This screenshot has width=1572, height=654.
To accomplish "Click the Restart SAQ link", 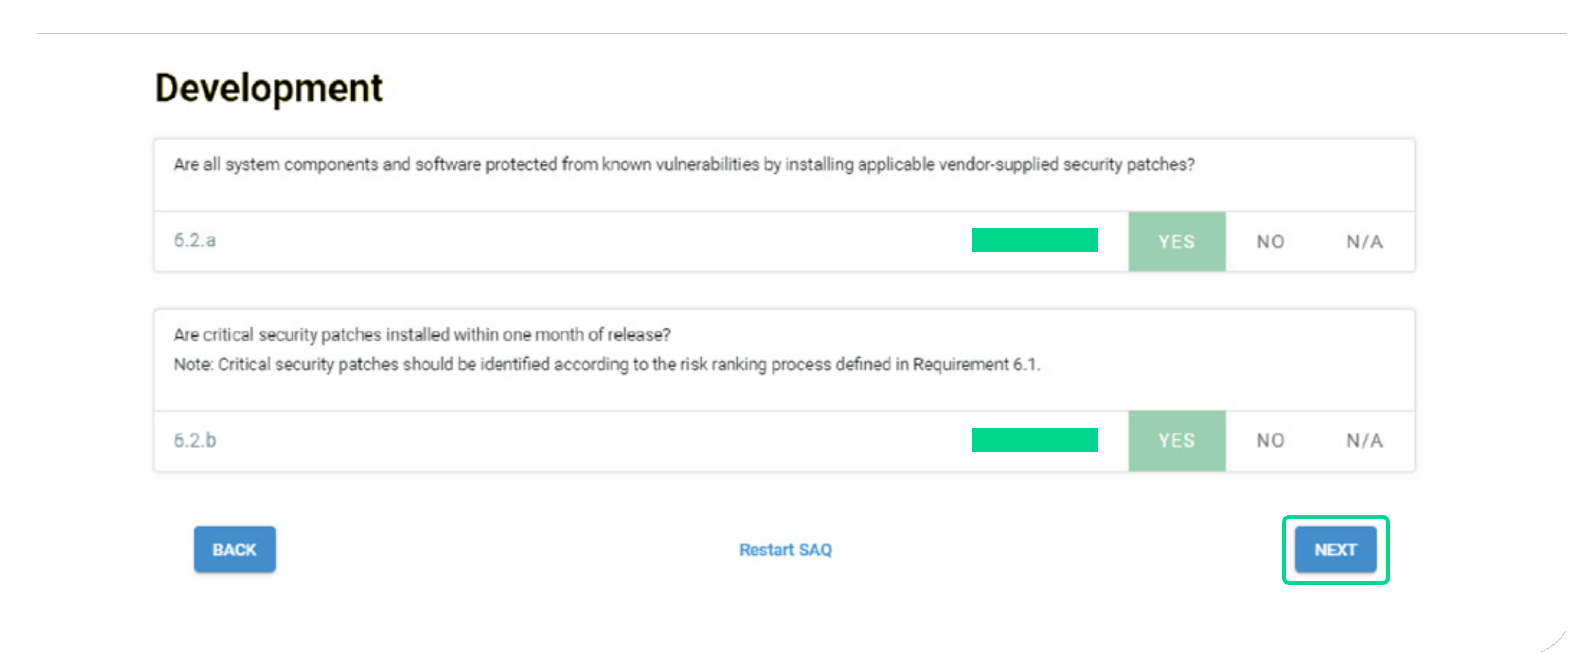I will coord(785,549).
